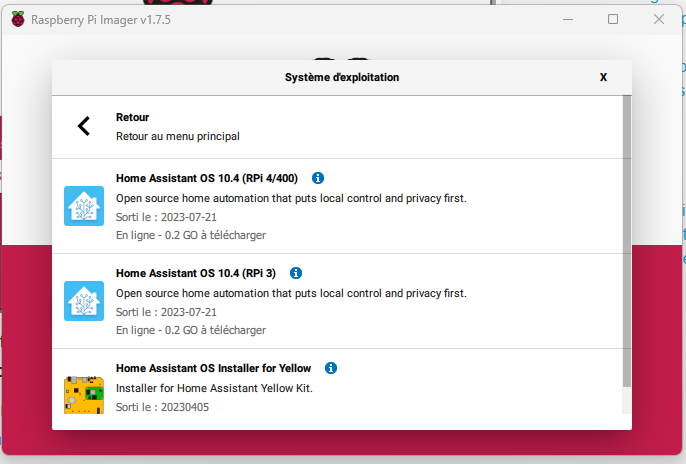This screenshot has width=686, height=464.
Task: Click the OS list vertical scrollbar
Action: click(627, 241)
